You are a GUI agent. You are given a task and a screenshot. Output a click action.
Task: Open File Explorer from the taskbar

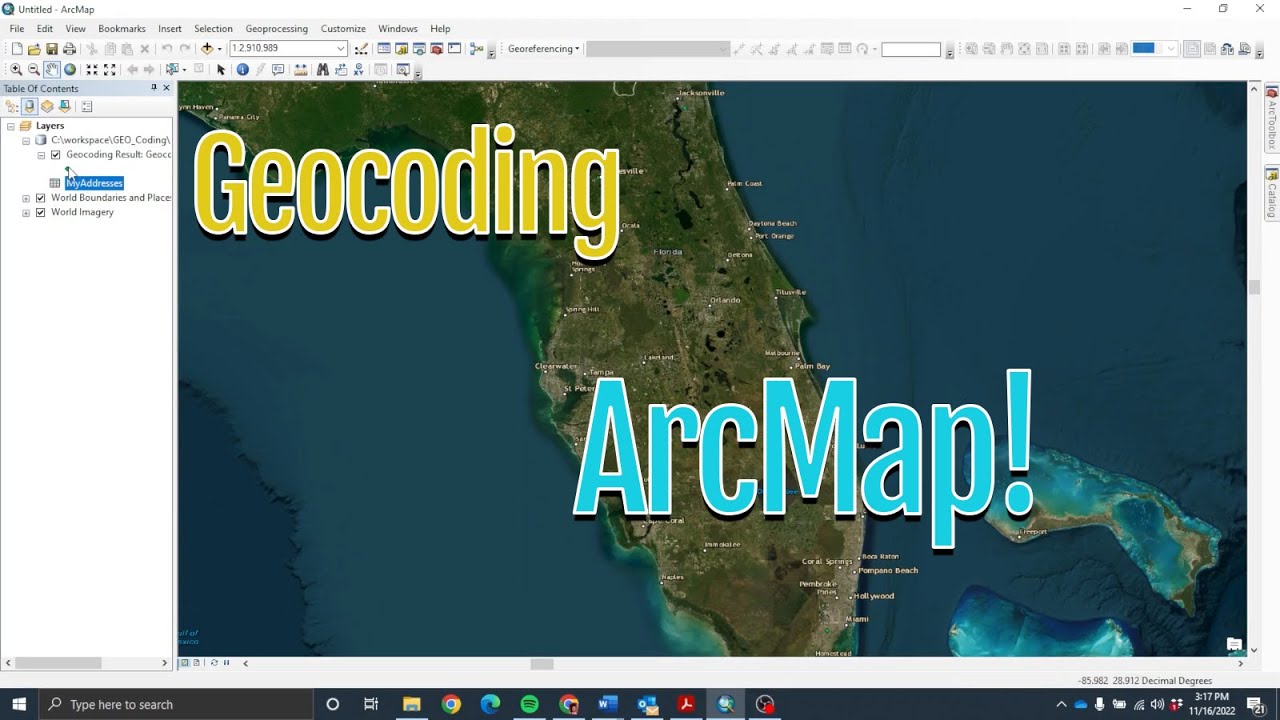(411, 704)
